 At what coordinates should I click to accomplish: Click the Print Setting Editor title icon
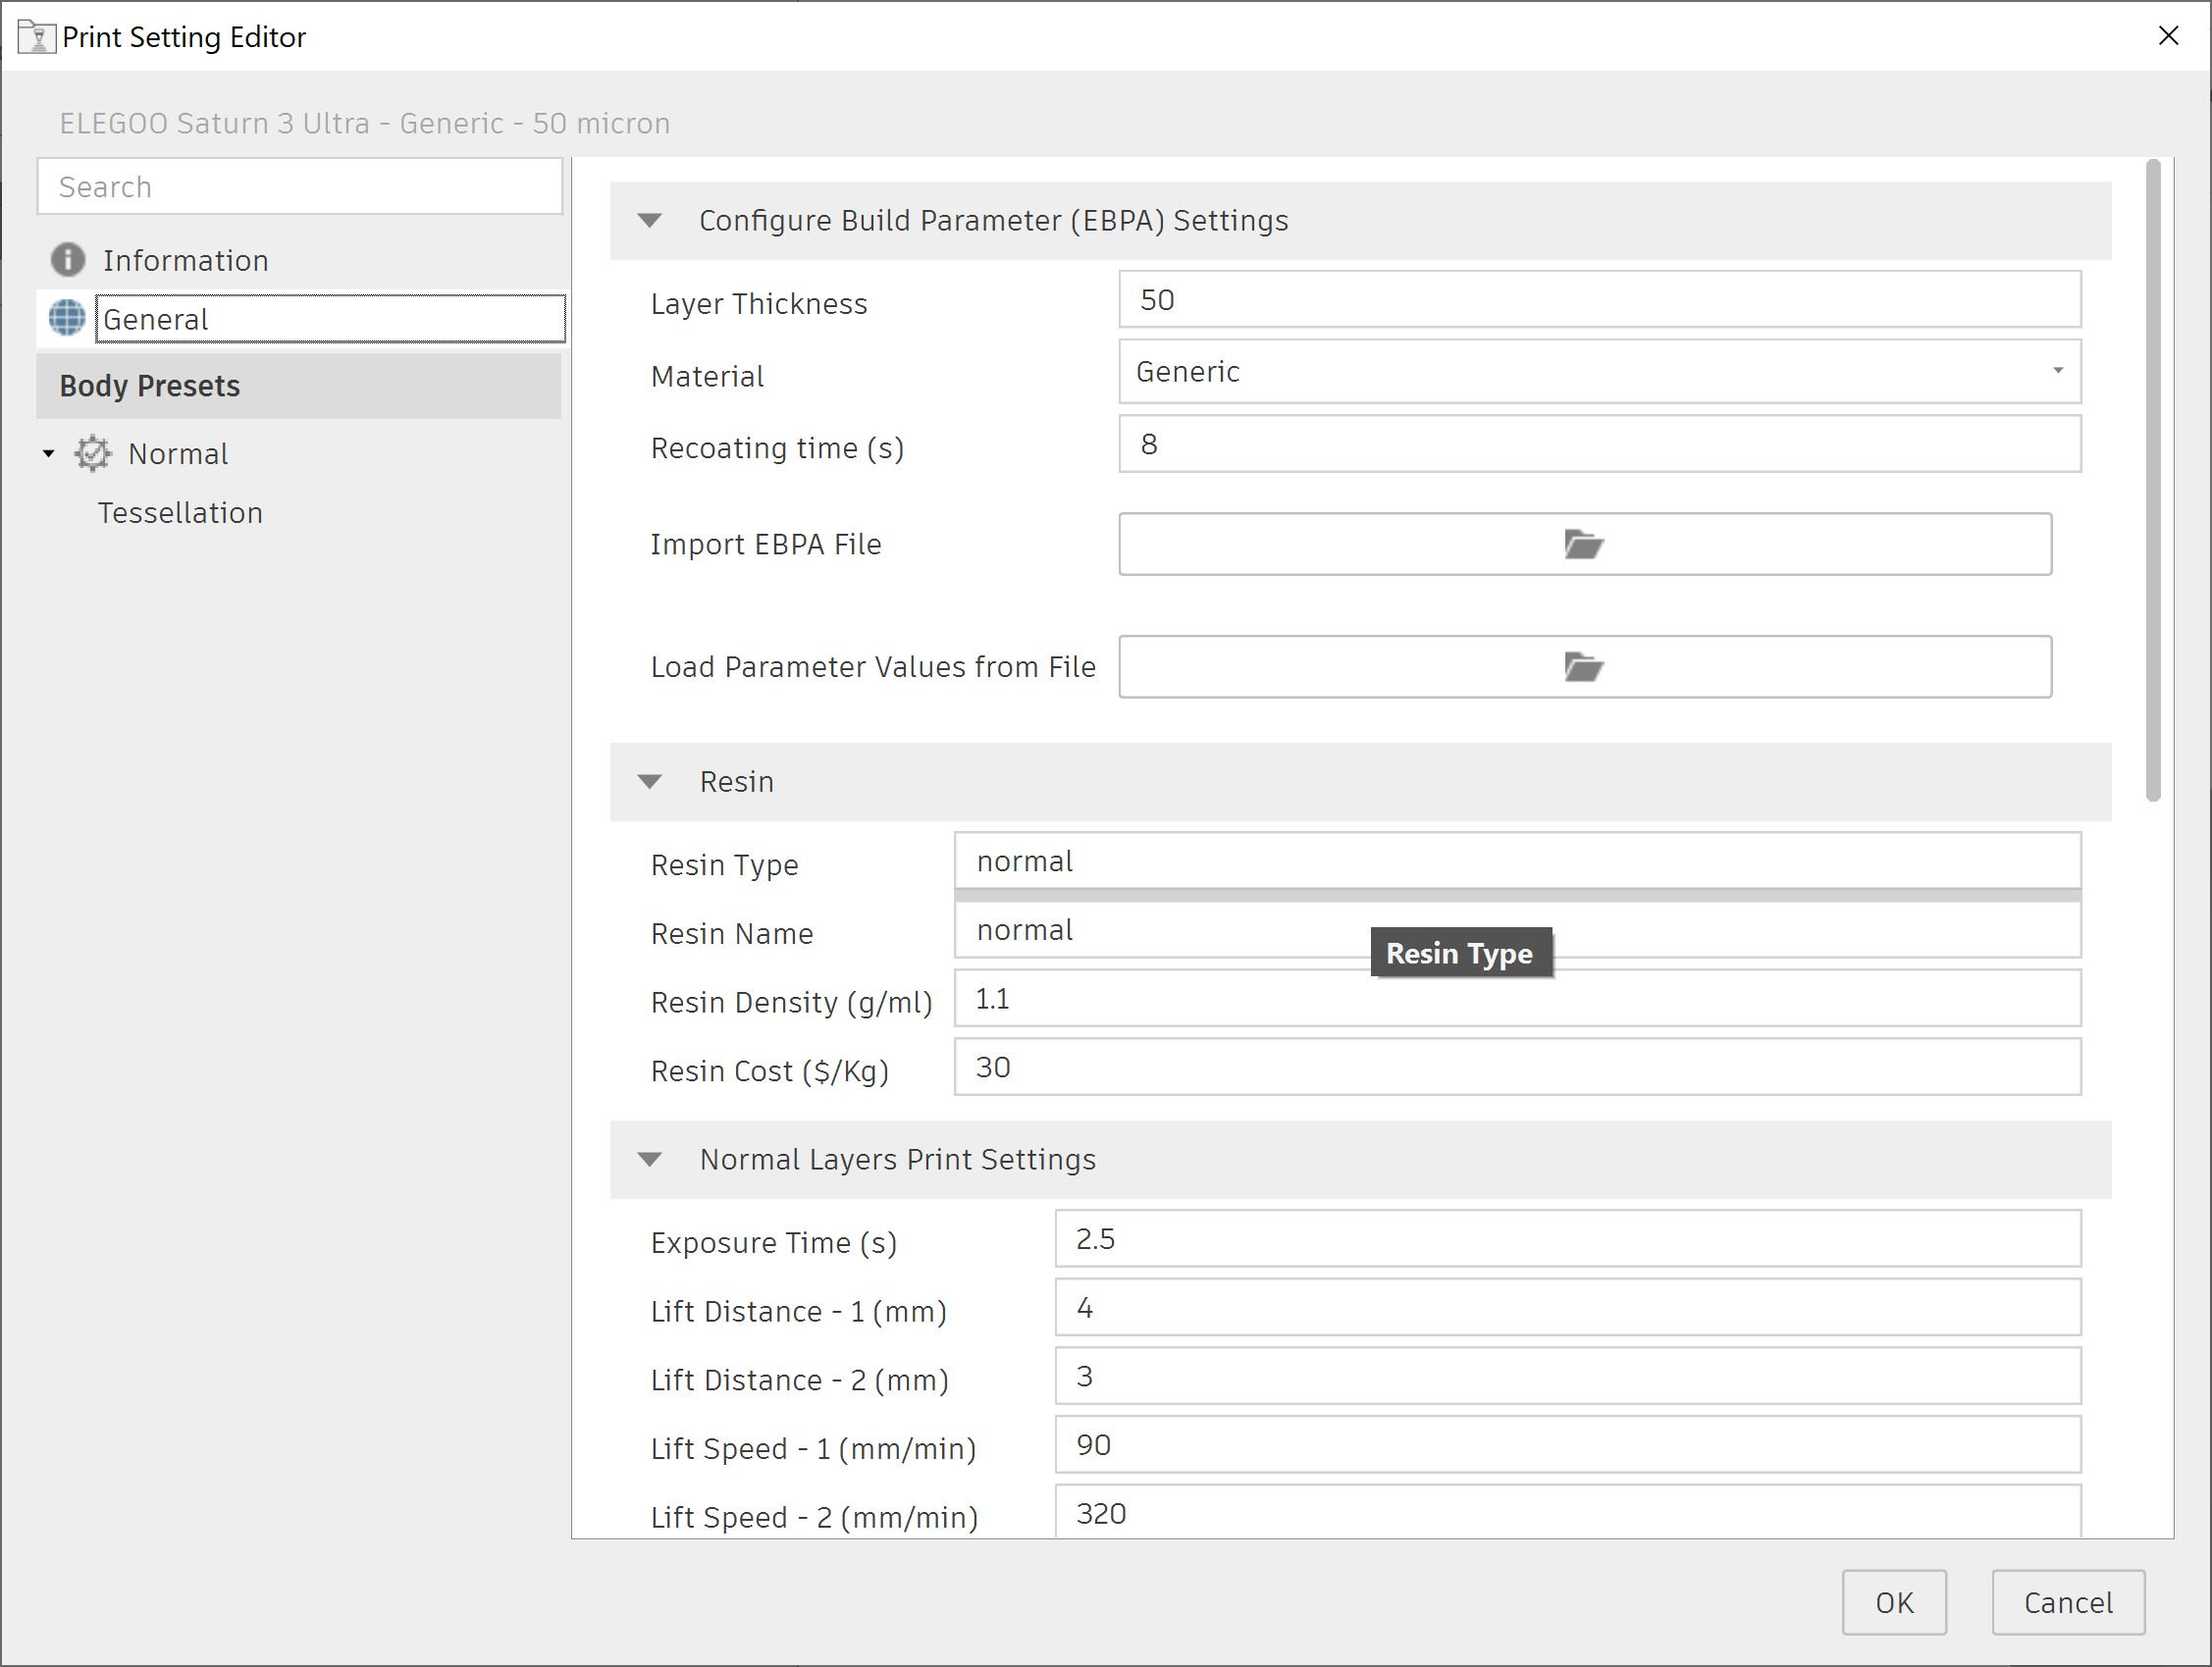click(36, 36)
